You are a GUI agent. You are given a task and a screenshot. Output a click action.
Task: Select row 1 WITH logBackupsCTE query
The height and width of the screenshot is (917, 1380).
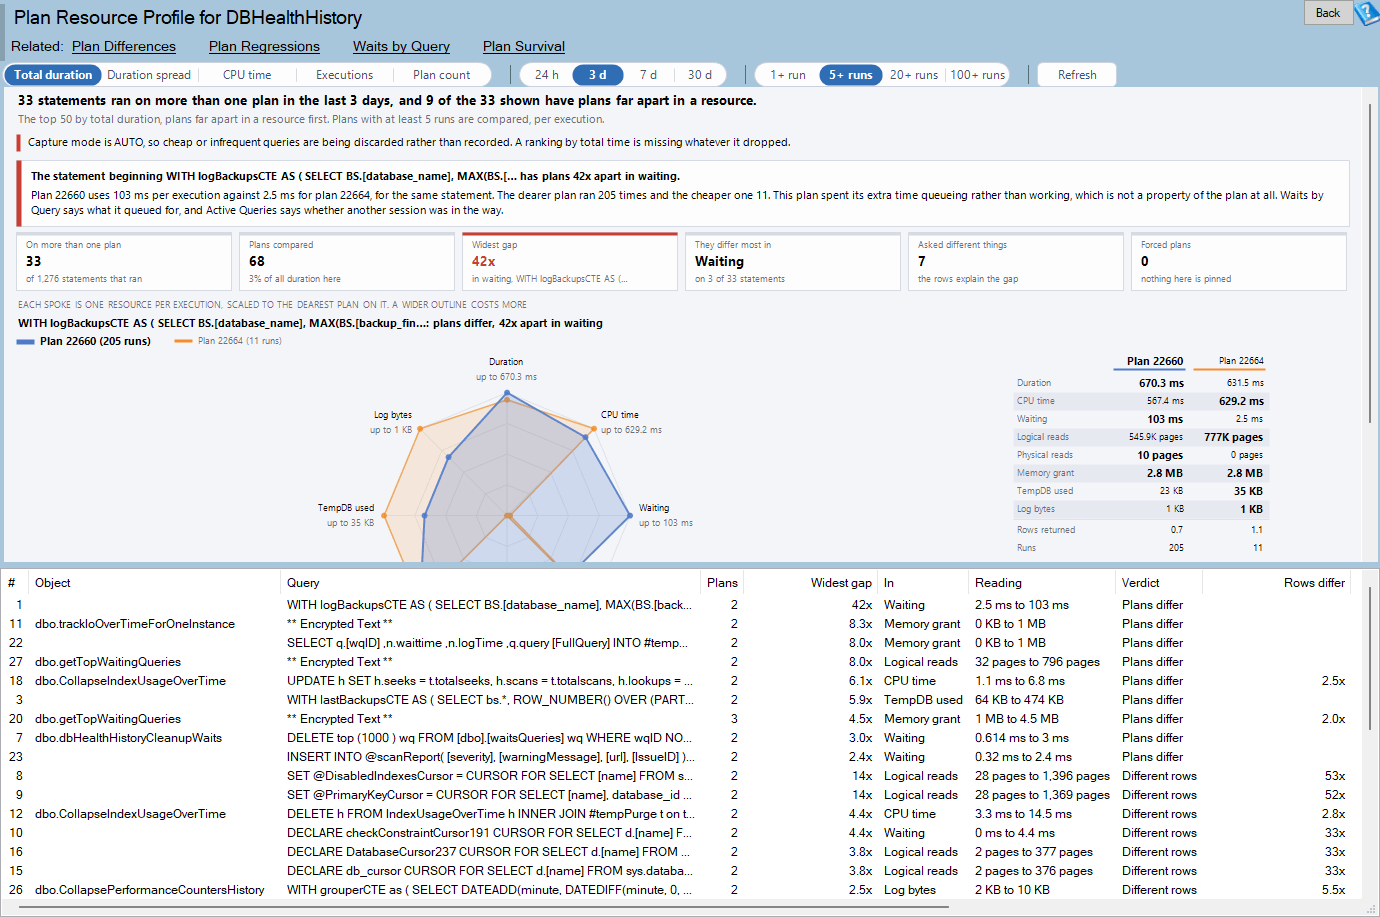click(x=680, y=605)
